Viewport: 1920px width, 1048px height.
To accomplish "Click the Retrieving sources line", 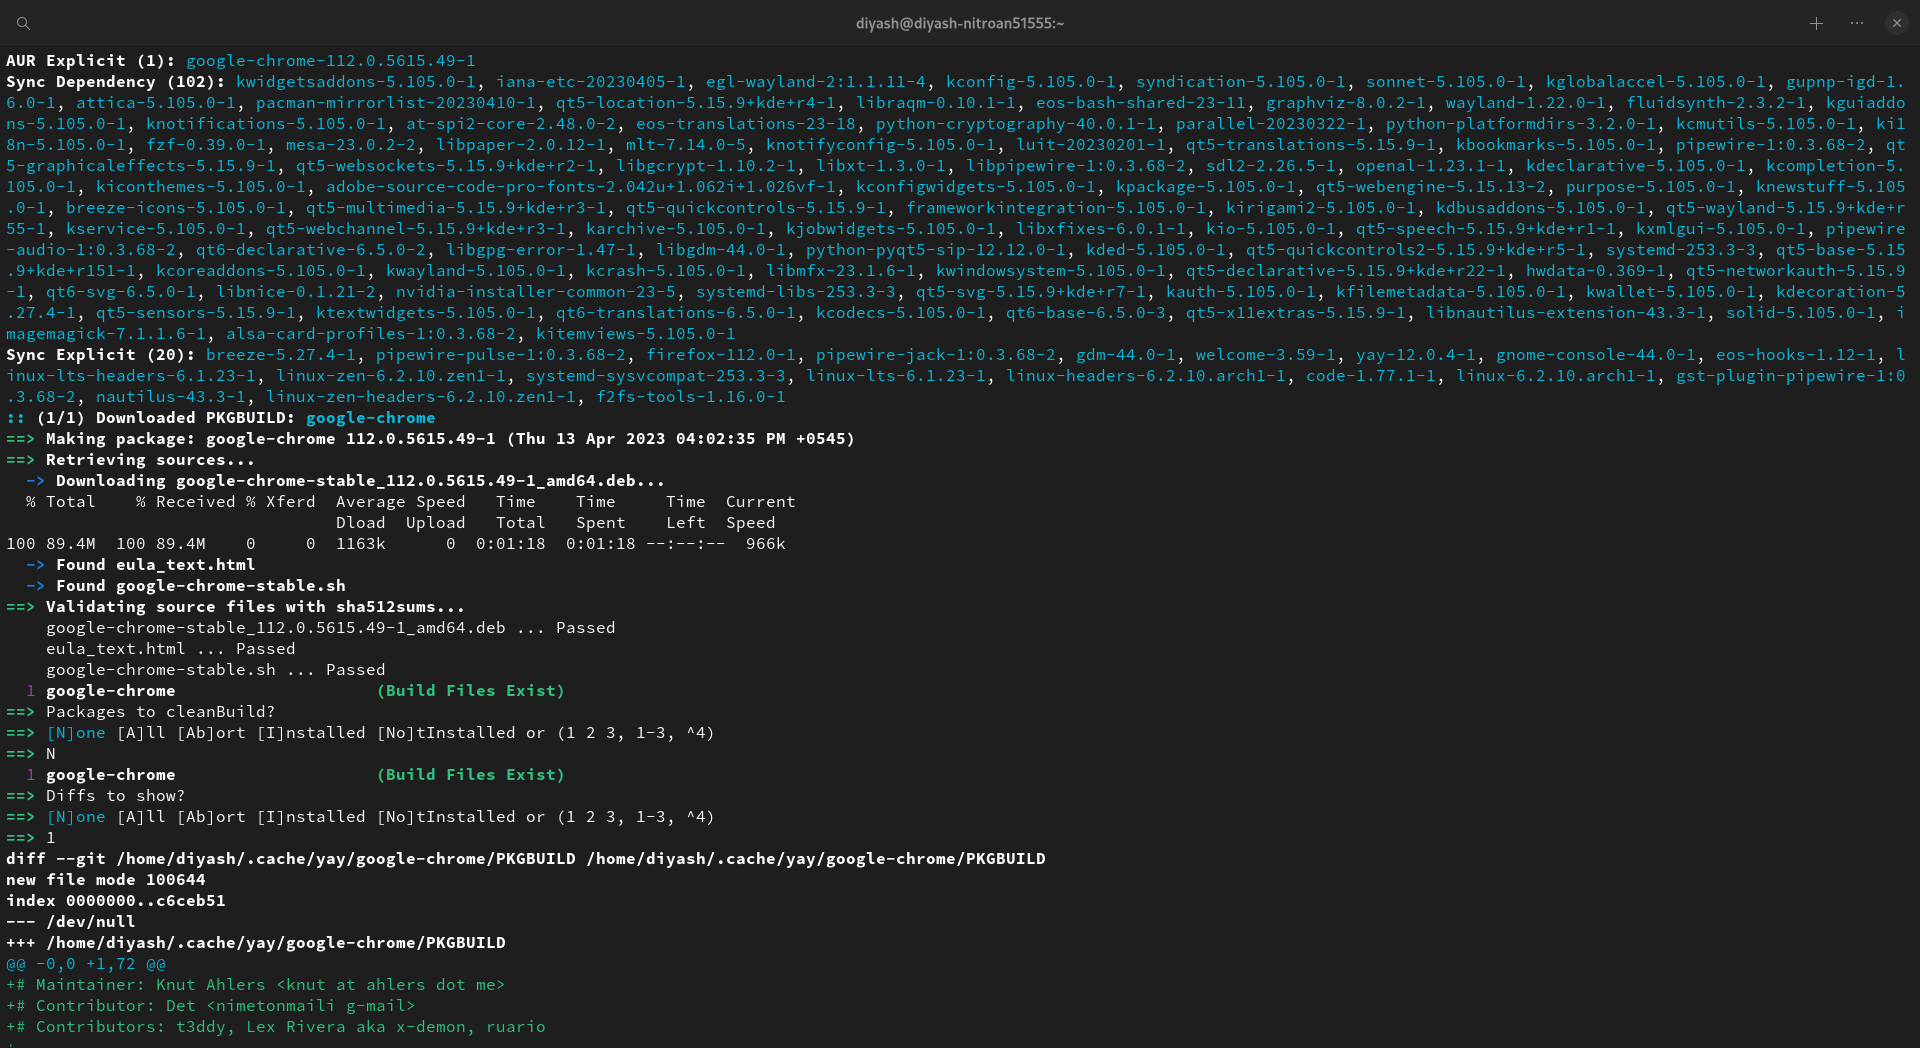I will coord(131,460).
